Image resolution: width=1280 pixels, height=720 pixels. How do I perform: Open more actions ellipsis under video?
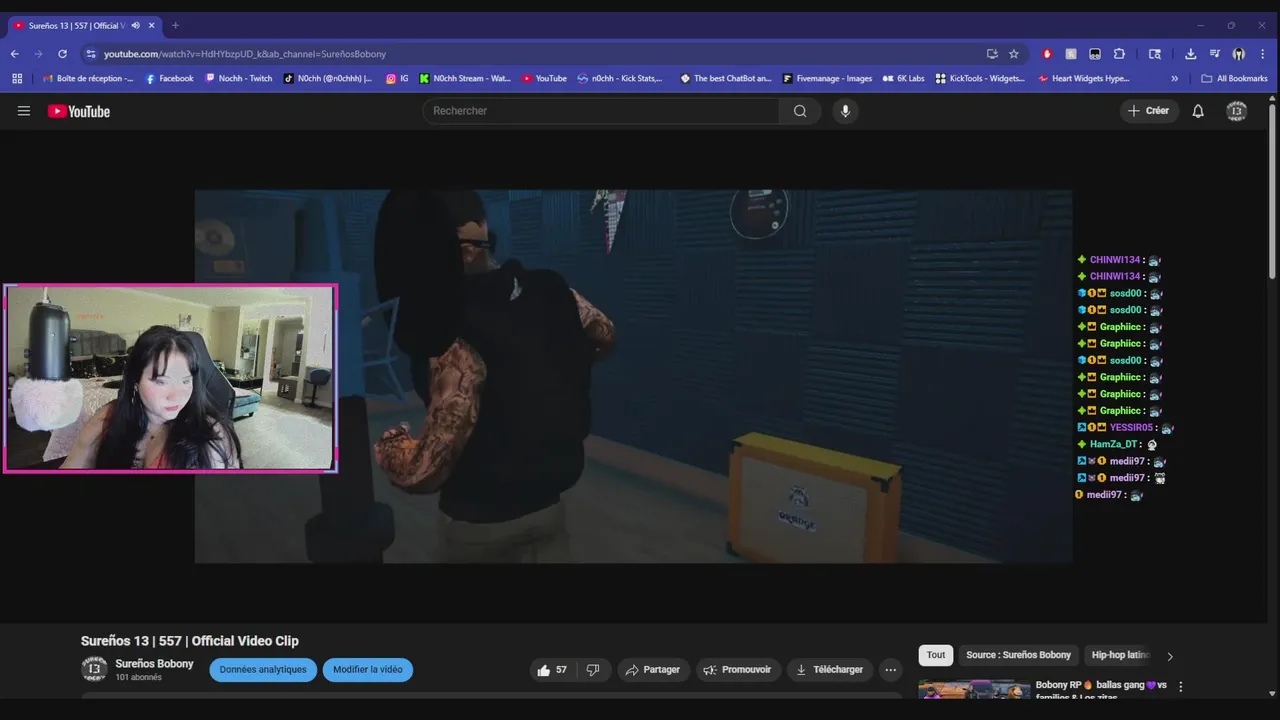891,670
